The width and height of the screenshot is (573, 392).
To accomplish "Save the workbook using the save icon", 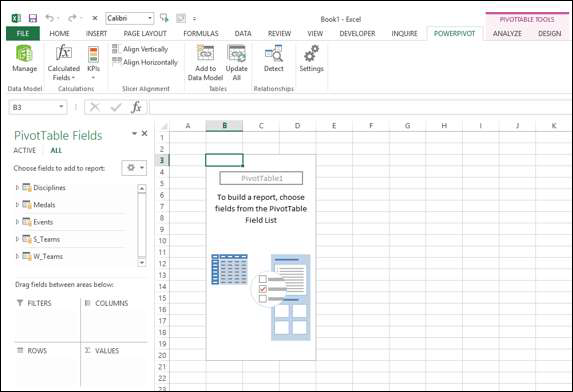I will (x=33, y=18).
